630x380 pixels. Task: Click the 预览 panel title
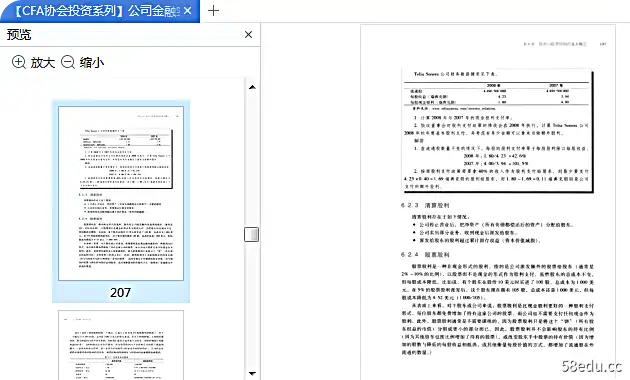pyautogui.click(x=19, y=35)
